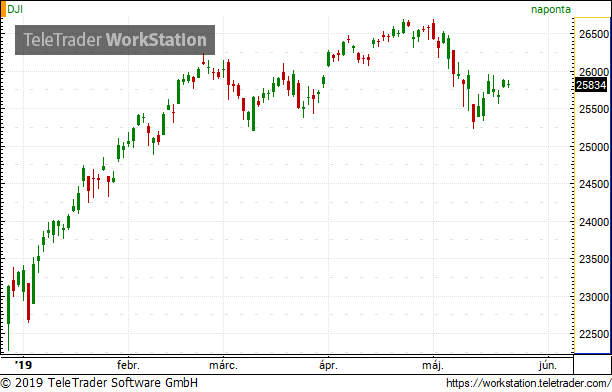
Task: Open the workstation.teletrader.com link
Action: [528, 383]
